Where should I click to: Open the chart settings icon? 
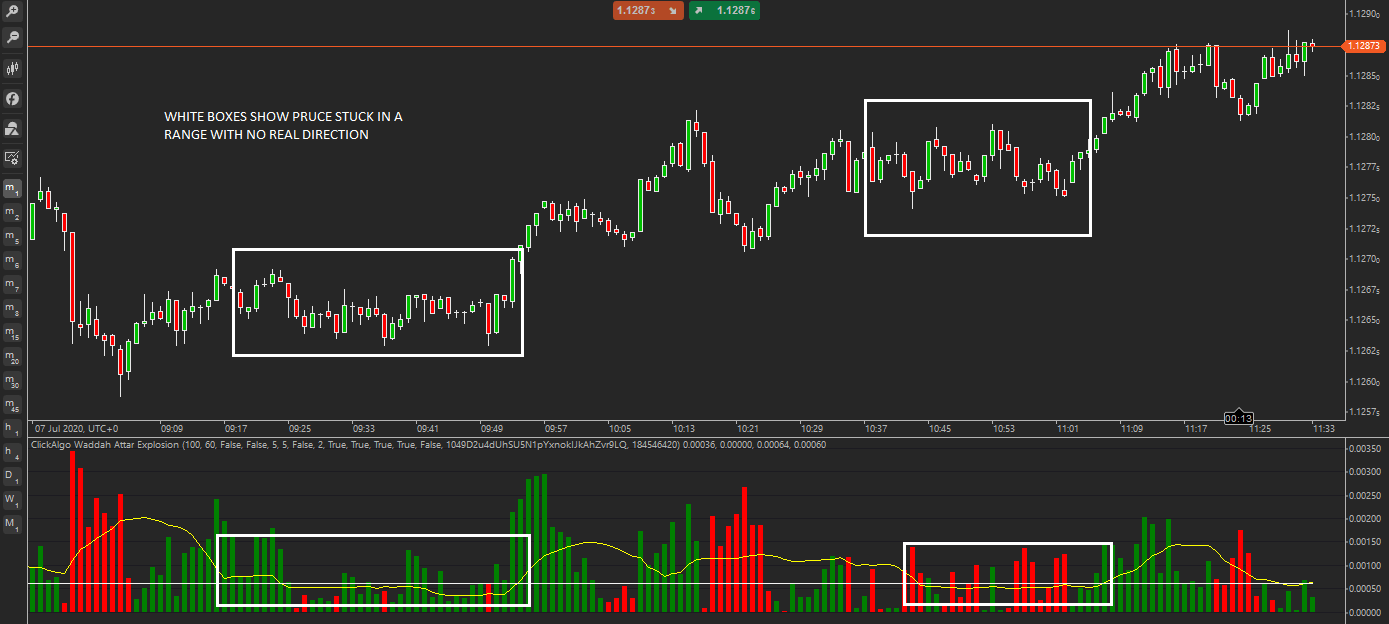(x=12, y=158)
